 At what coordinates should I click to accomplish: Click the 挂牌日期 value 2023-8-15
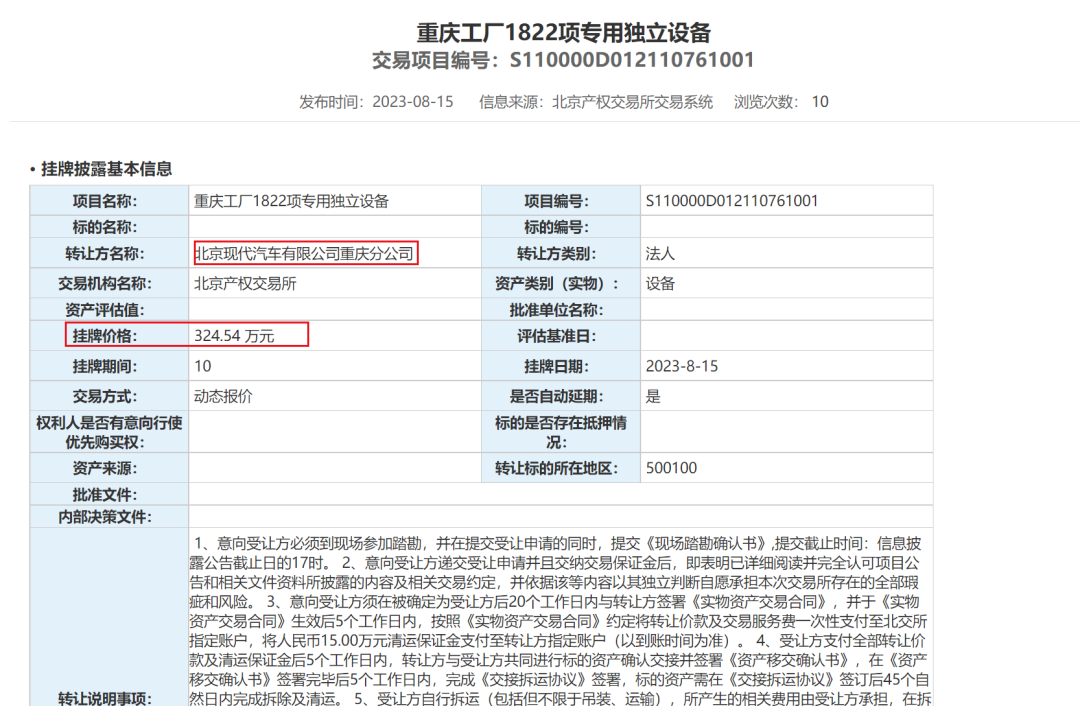tap(681, 366)
